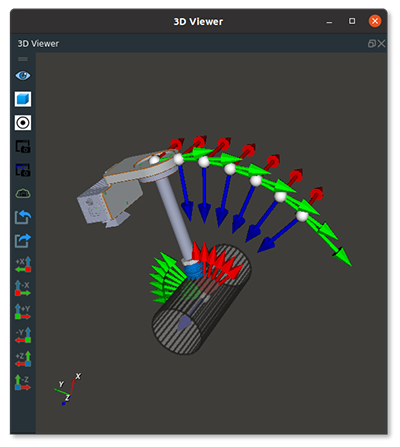The height and width of the screenshot is (447, 400).
Task: Toggle the blue cube solid view
Action: pyautogui.click(x=23, y=99)
